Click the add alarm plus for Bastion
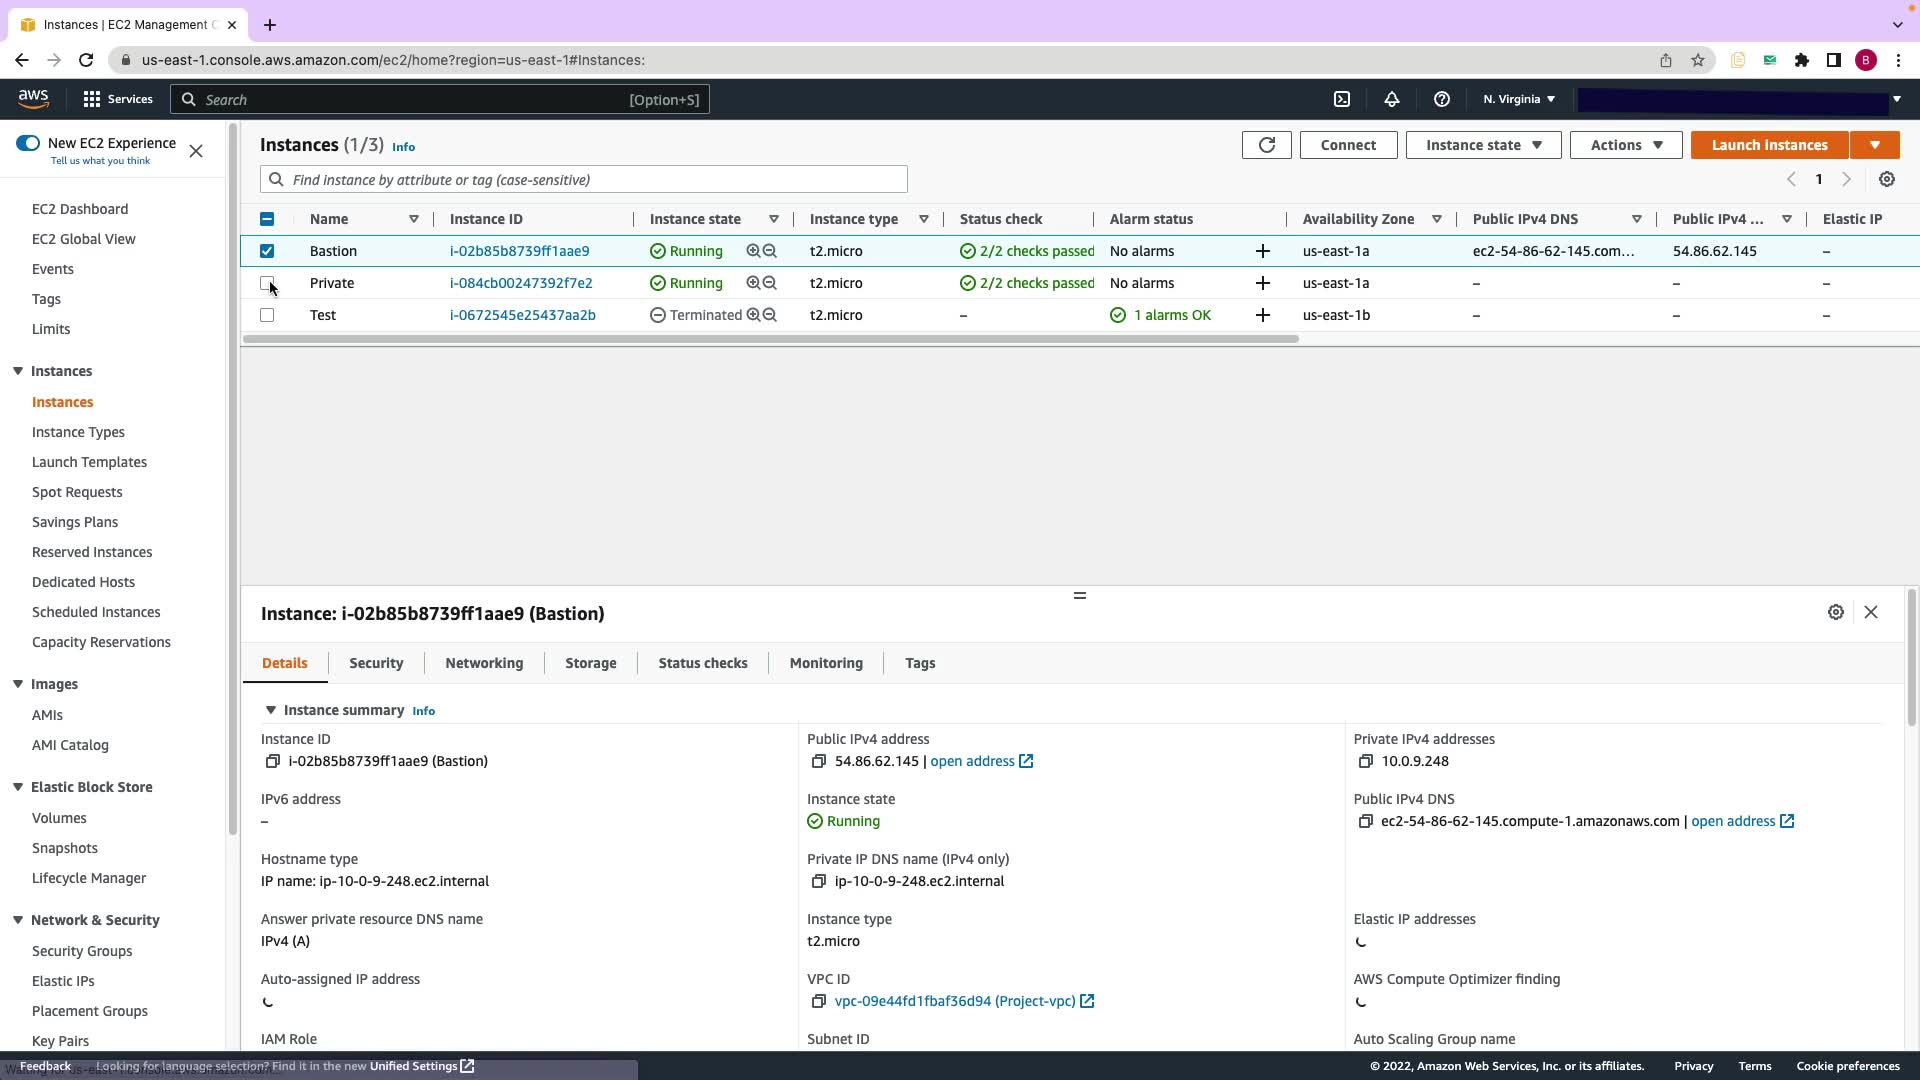This screenshot has width=1920, height=1080. (1262, 251)
